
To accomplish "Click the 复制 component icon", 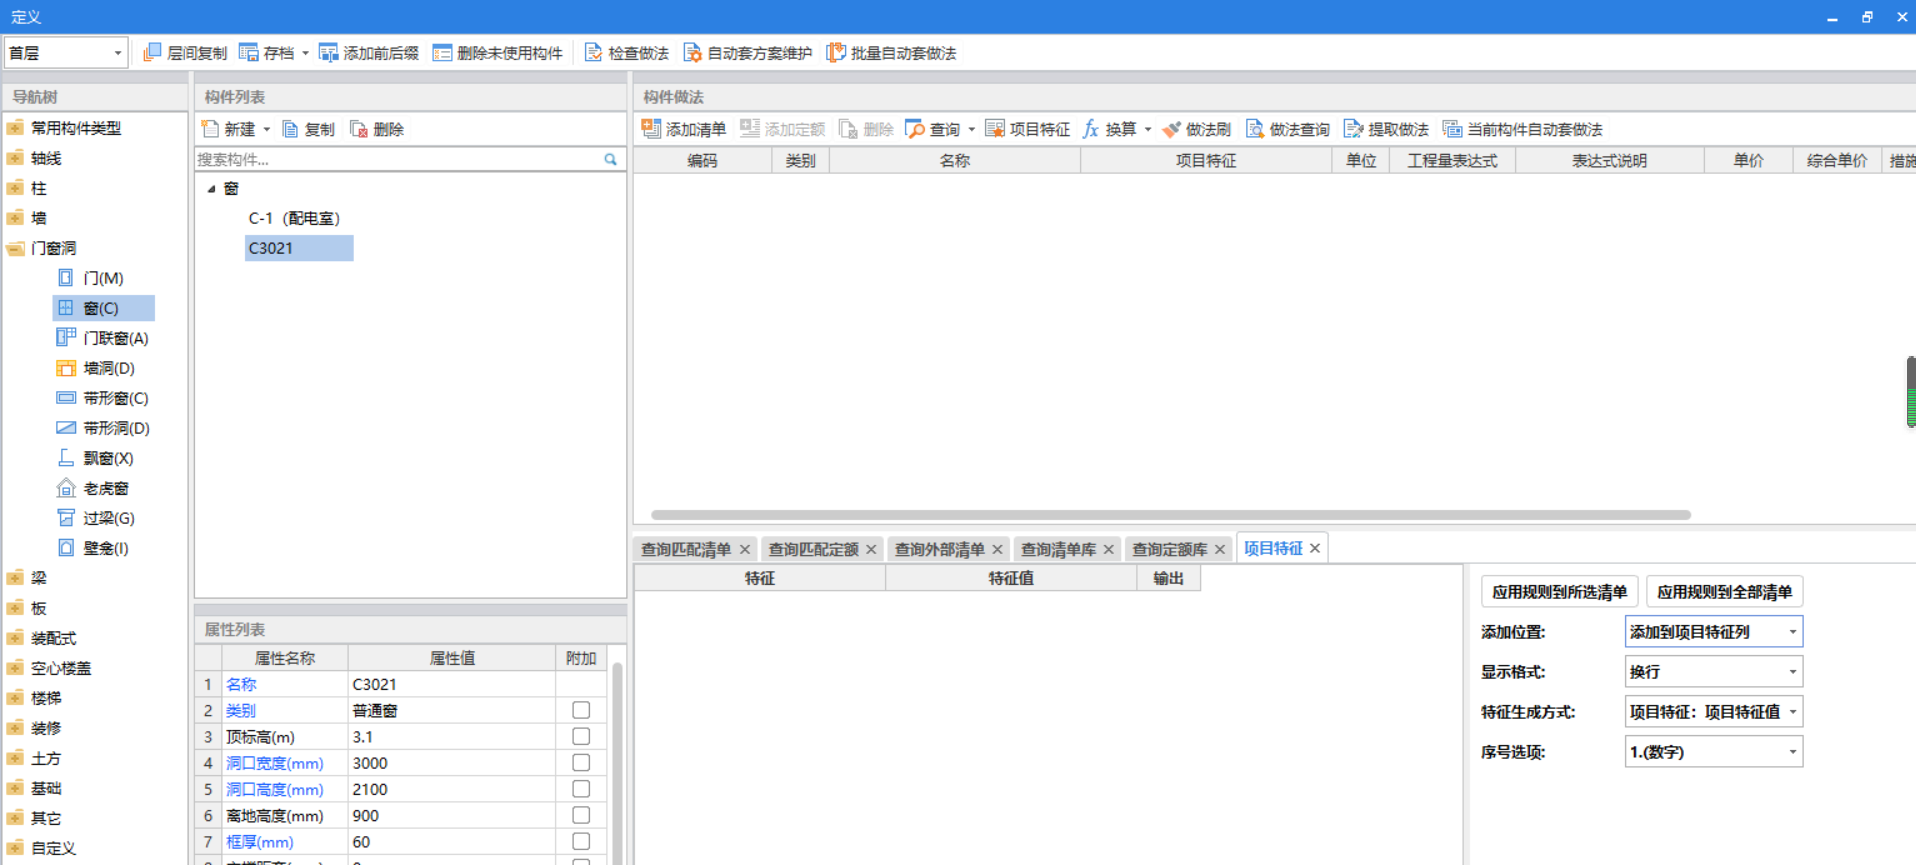I will [x=290, y=129].
